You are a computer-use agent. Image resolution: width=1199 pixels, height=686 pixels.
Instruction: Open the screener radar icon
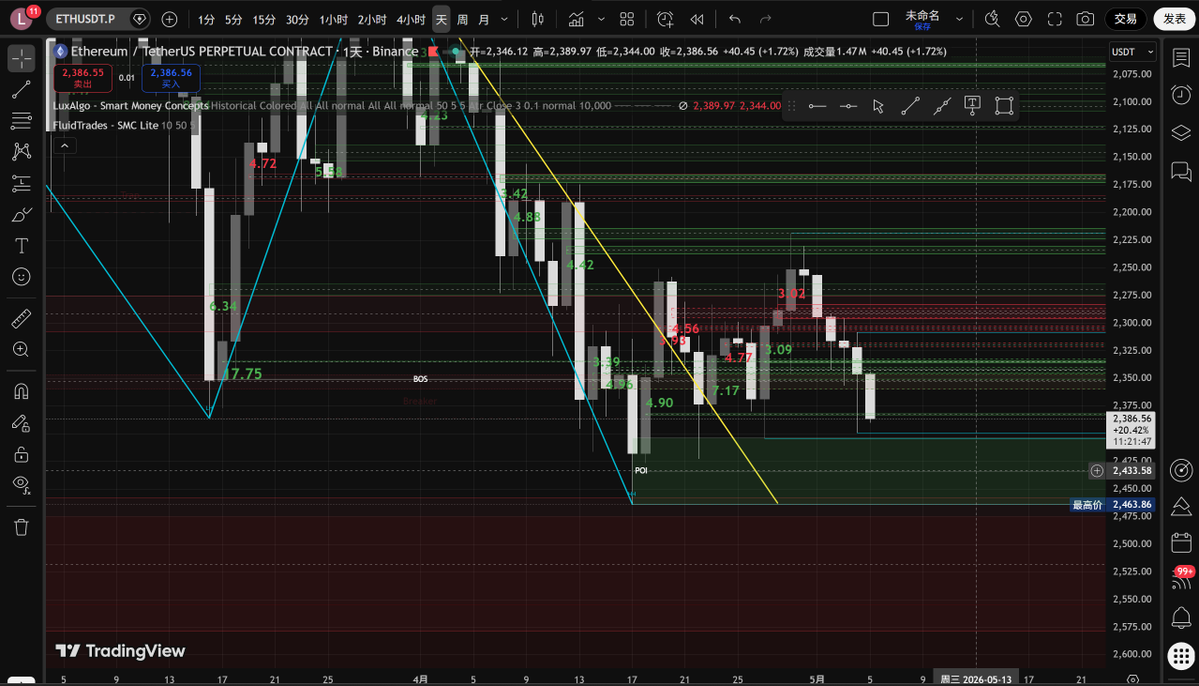pos(1181,470)
